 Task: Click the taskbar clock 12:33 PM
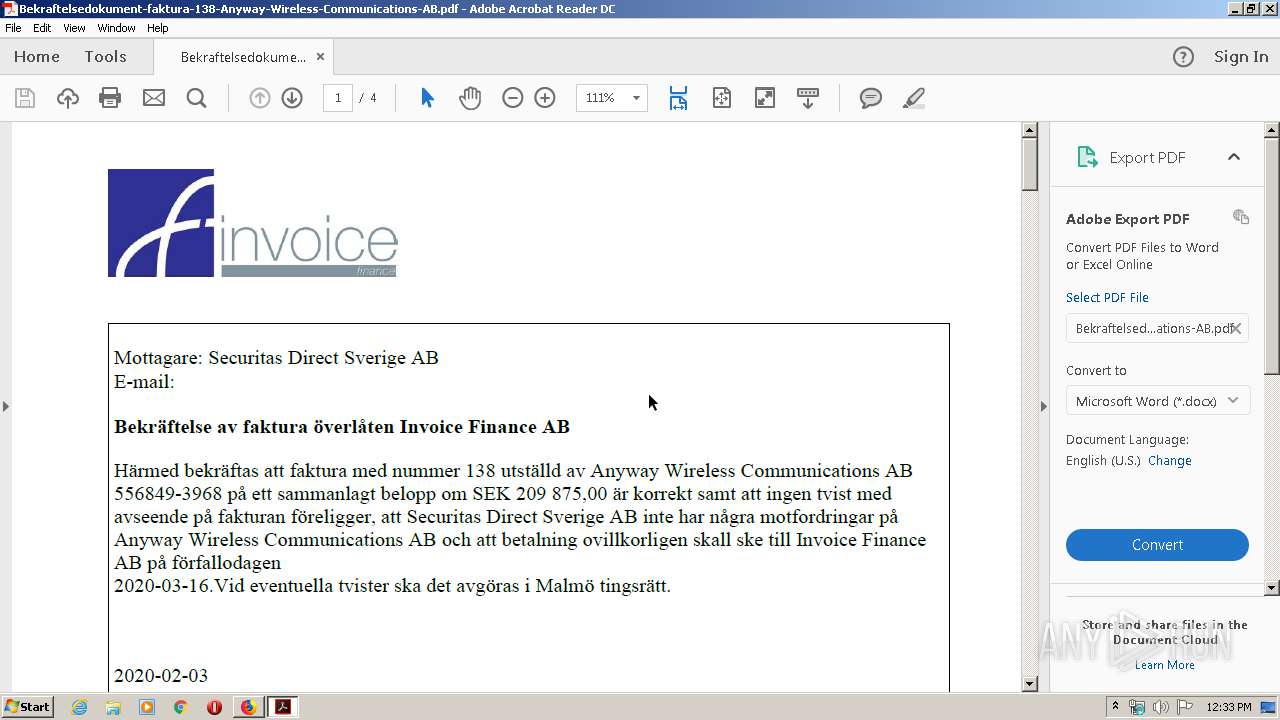[x=1229, y=707]
